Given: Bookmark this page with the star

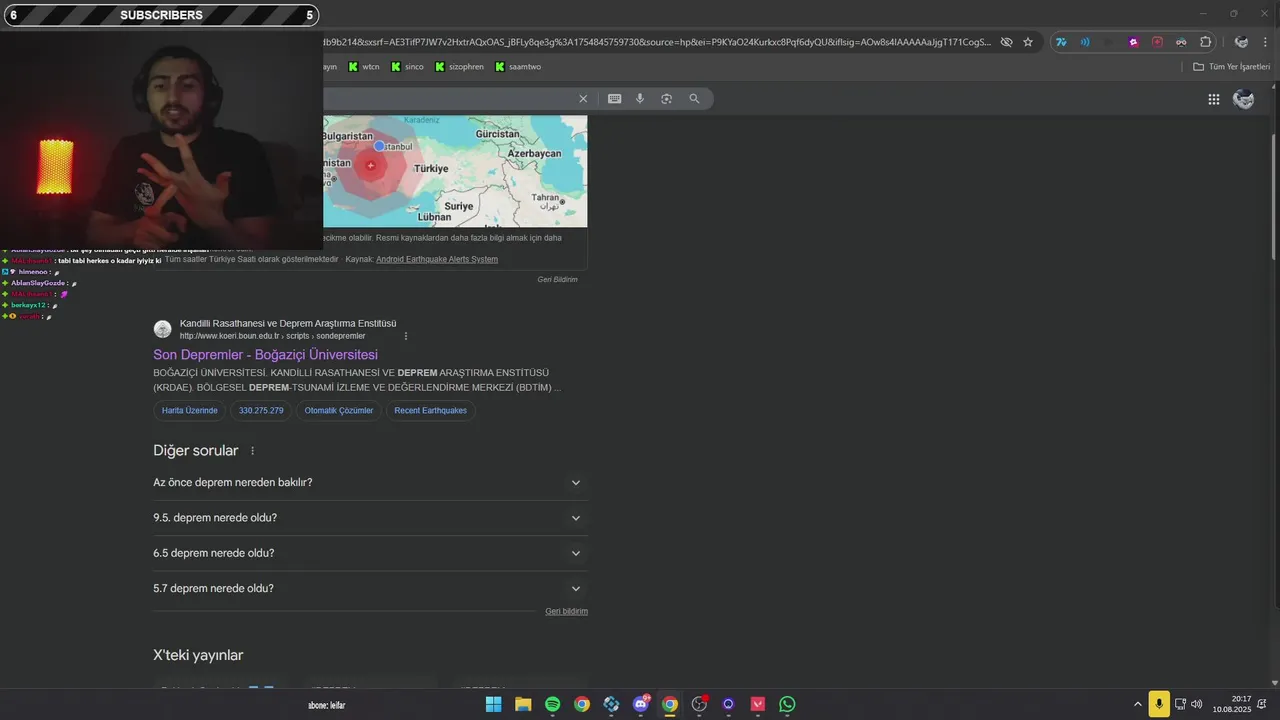Looking at the screenshot, I should [1027, 42].
